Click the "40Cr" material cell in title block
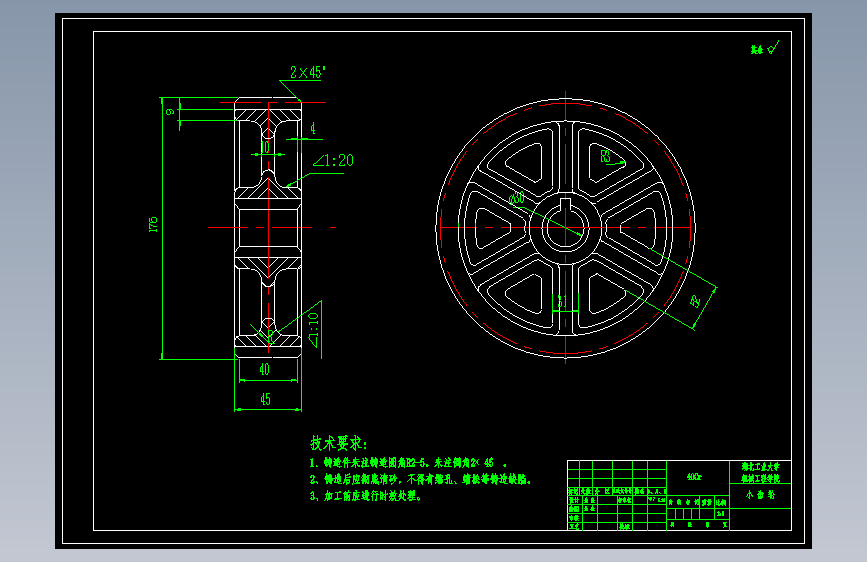Viewport: 867px width, 562px height. click(694, 477)
